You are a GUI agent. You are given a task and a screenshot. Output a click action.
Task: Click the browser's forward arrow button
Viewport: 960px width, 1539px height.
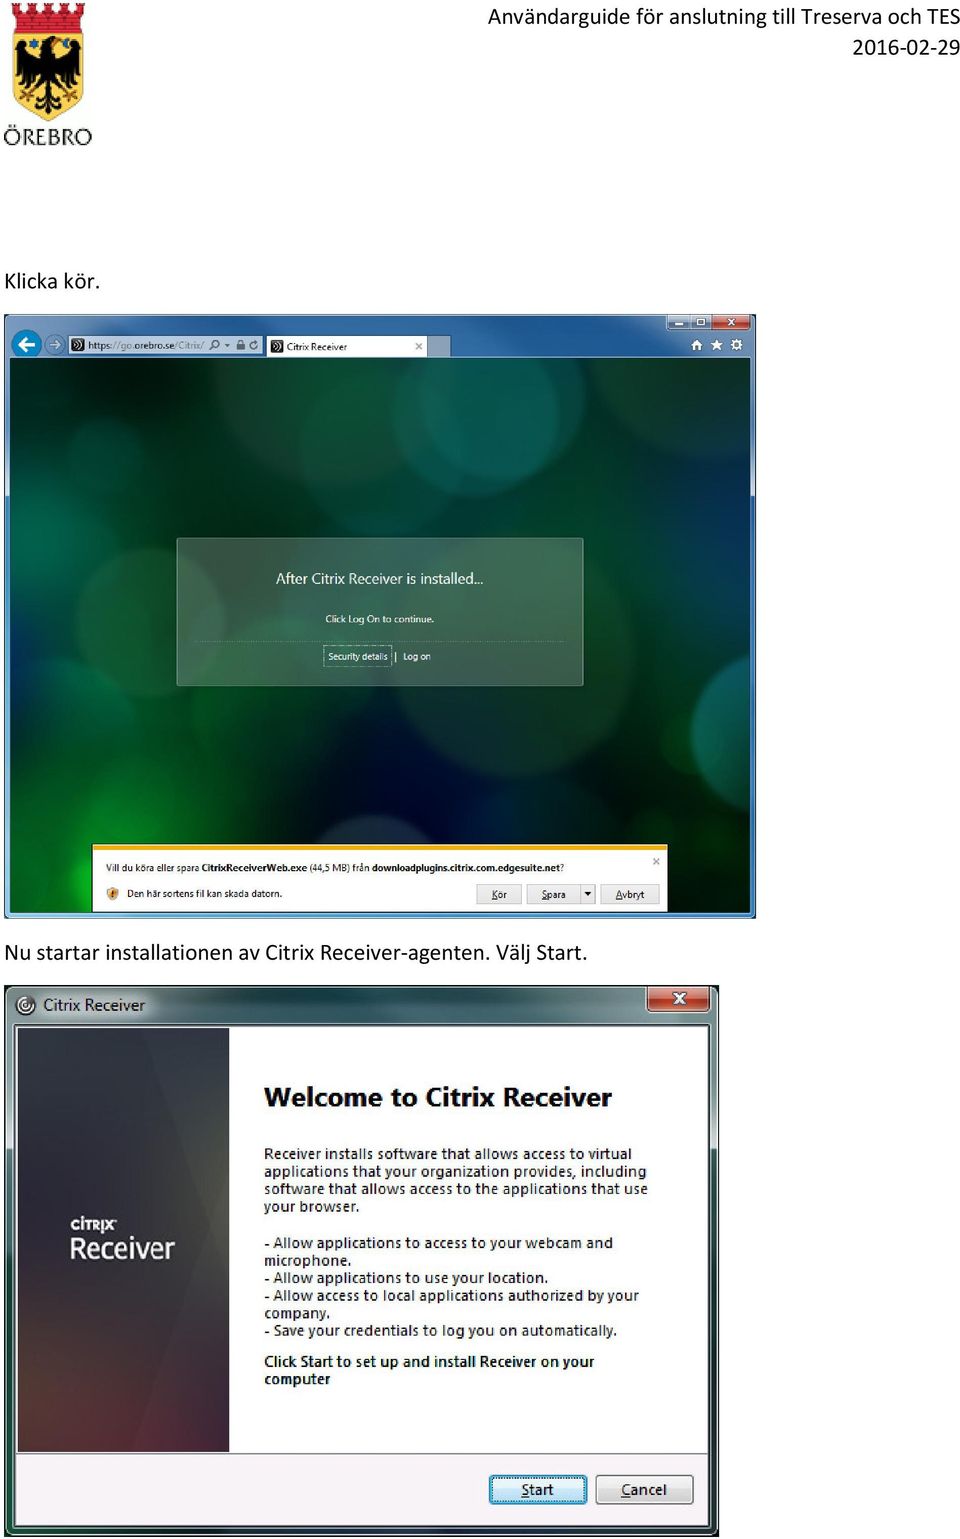pos(55,345)
